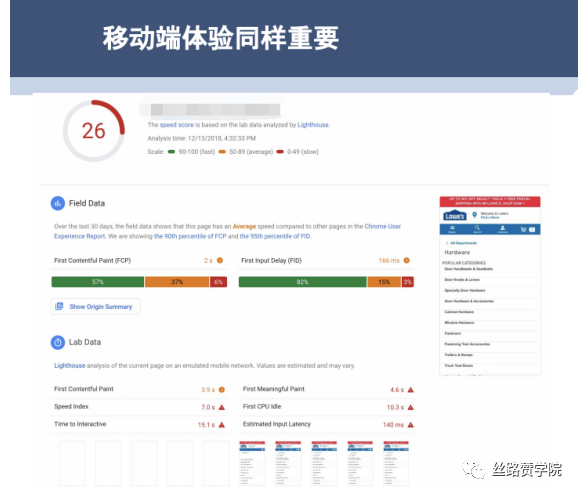Click the Show Origin Summary button
The image size is (580, 495).
pyautogui.click(x=95, y=307)
